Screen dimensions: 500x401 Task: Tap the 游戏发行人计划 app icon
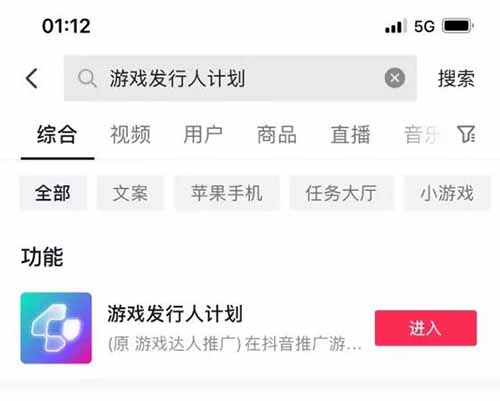[x=56, y=328]
